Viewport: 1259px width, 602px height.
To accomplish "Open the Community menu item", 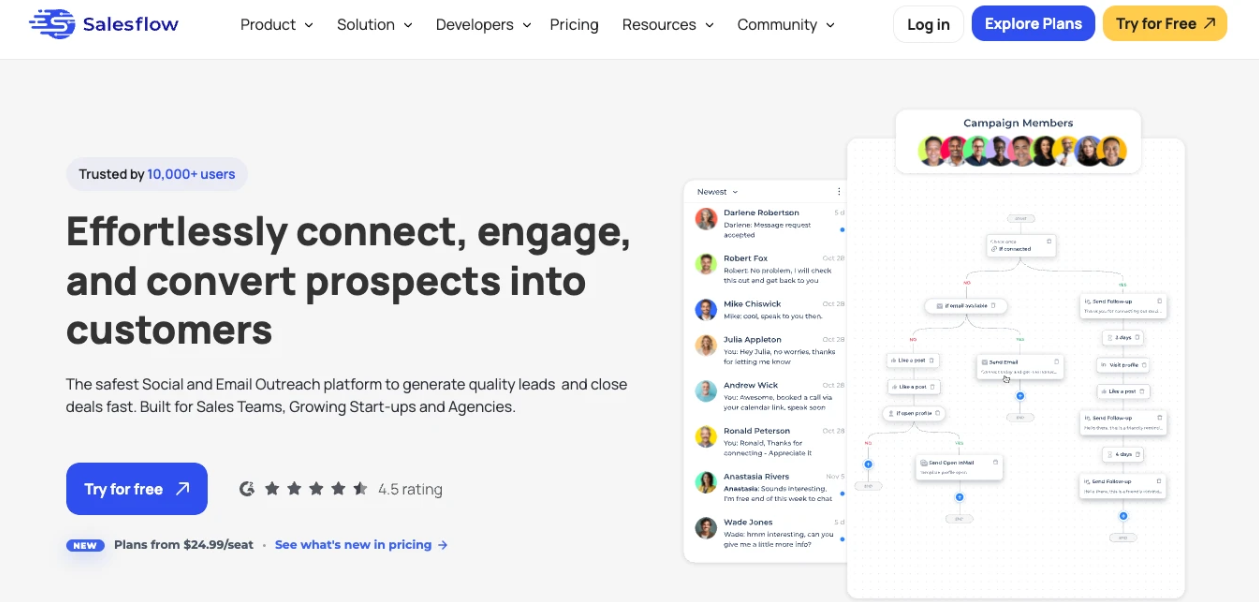I will click(786, 24).
